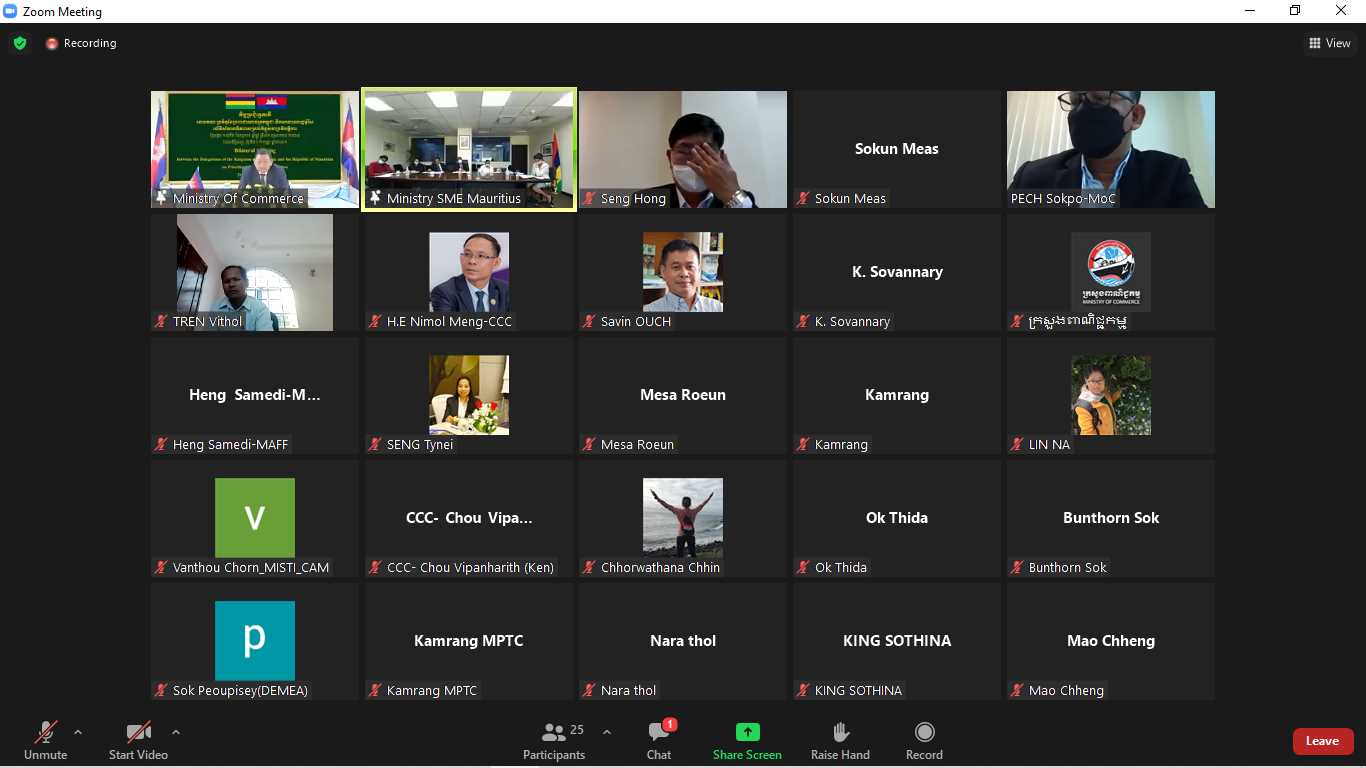Click the Ok Thida participant tile
This screenshot has width=1366, height=768.
897,518
